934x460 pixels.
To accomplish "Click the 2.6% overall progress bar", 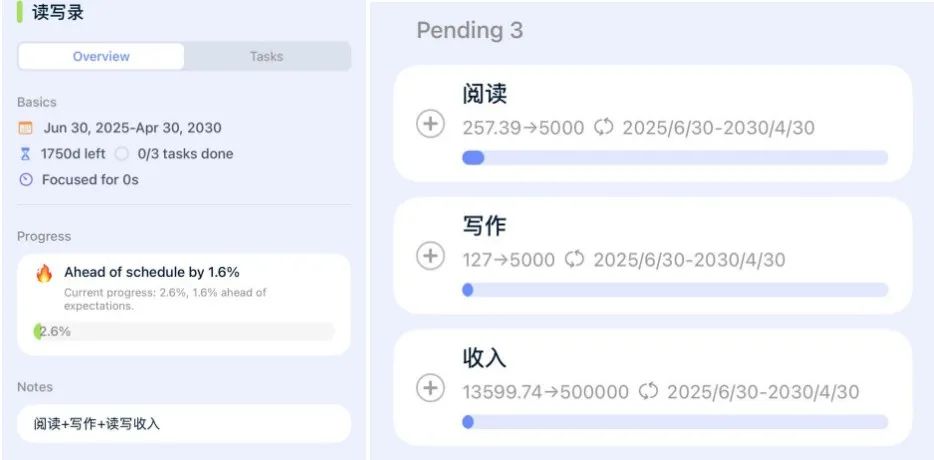I will (184, 331).
